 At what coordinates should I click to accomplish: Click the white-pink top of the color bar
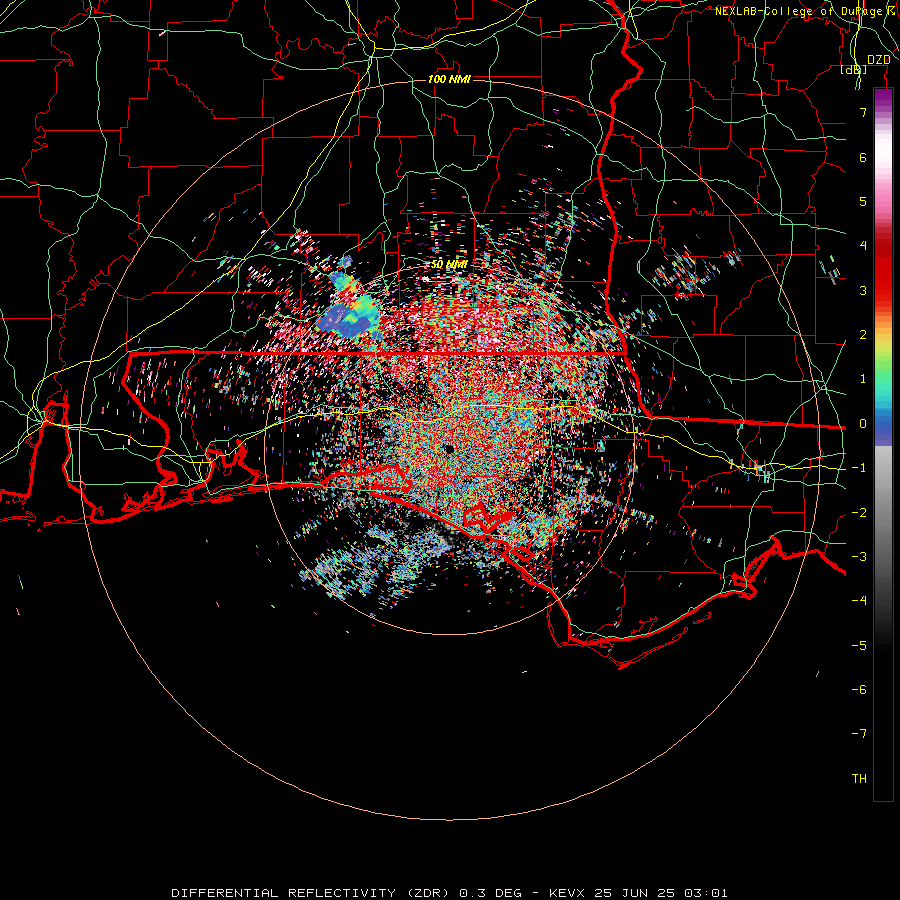tap(883, 149)
